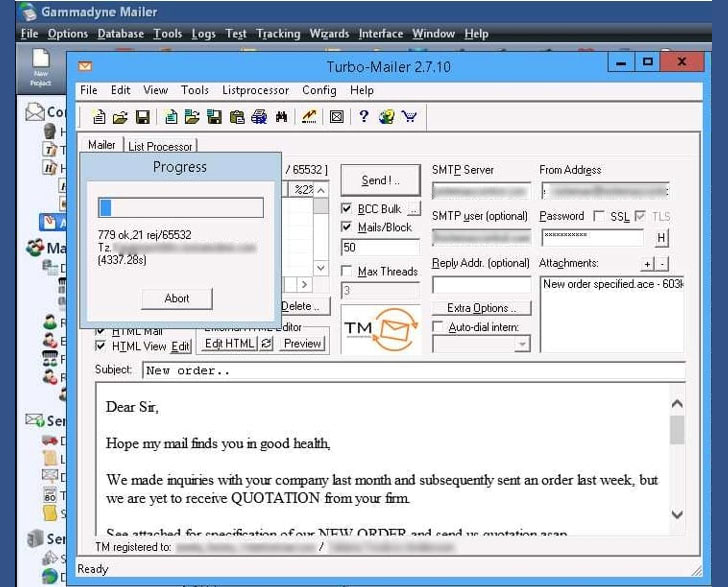Click the shopping cart icon
The height and width of the screenshot is (587, 728).
[409, 117]
